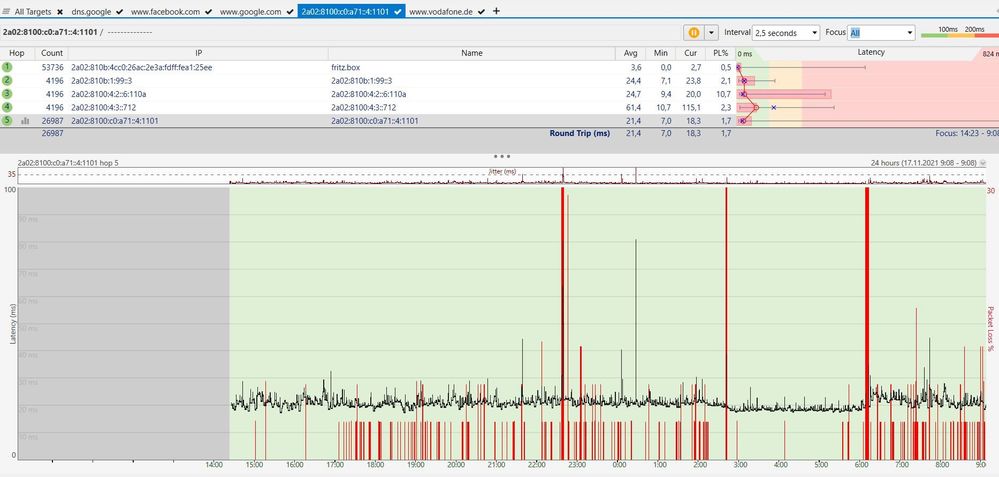Viewport: 999px width, 477px height.
Task: Select the fritz.box name cell
Action: (x=345, y=67)
